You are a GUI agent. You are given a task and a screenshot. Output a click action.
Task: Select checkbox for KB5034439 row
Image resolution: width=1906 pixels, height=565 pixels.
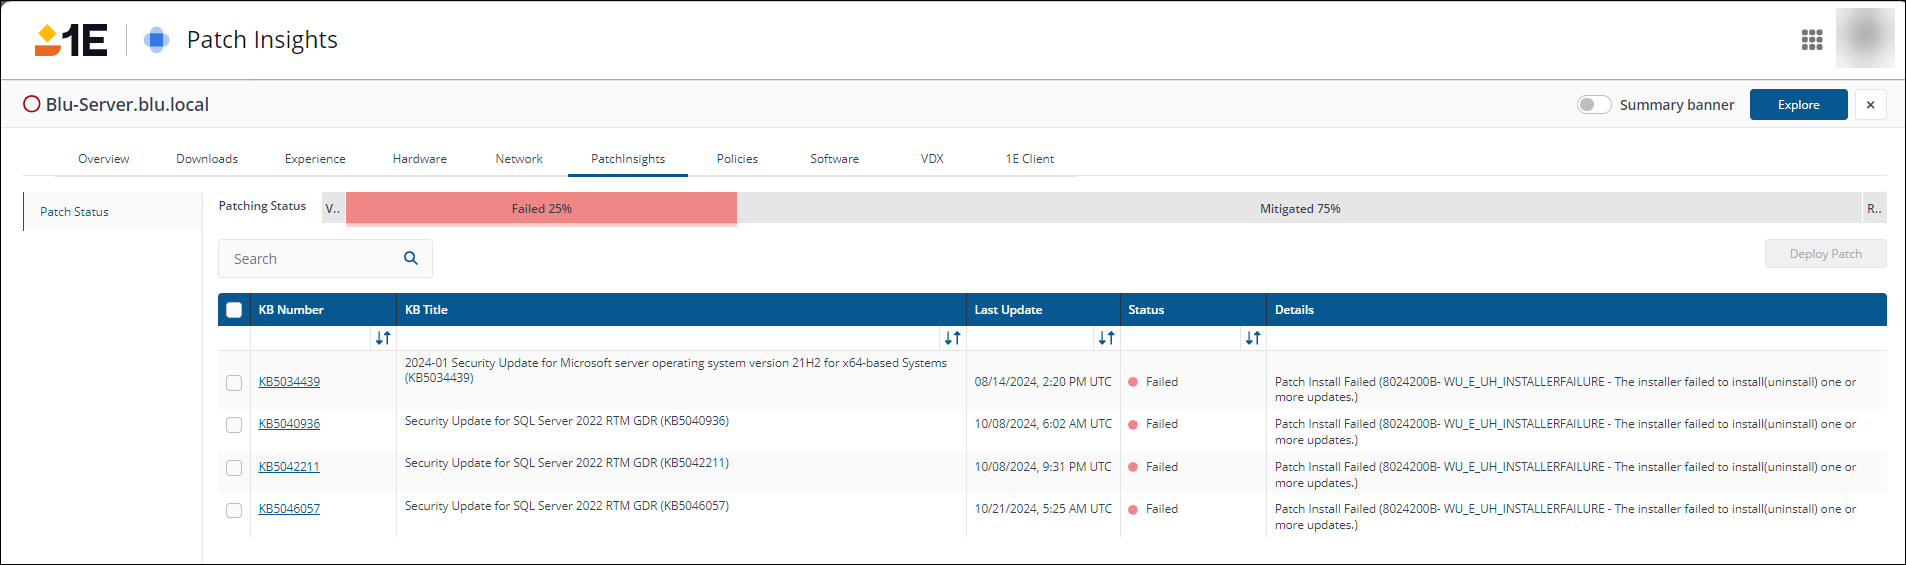click(234, 382)
